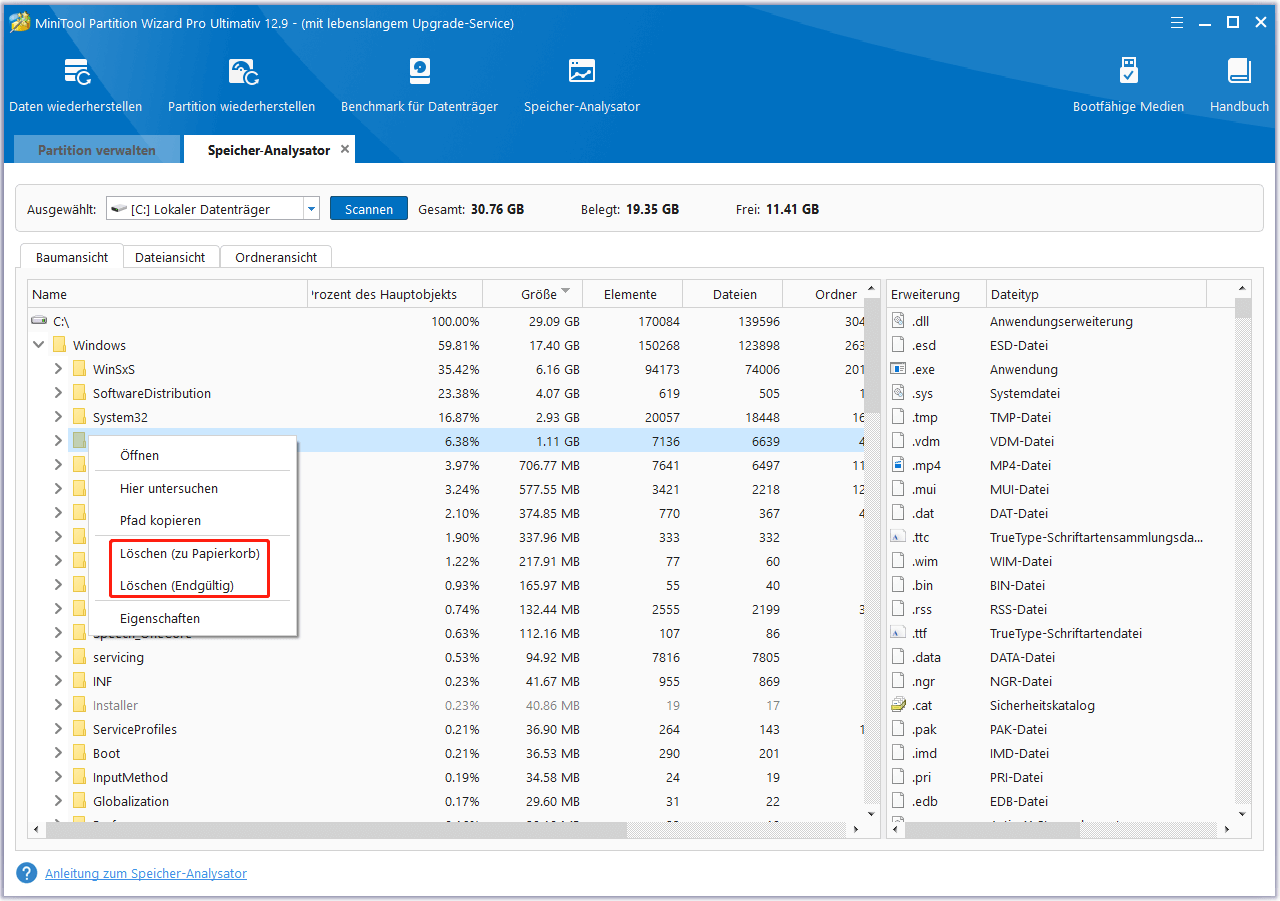Expand the servicing folder
Image resolution: width=1280 pixels, height=901 pixels.
tap(58, 657)
